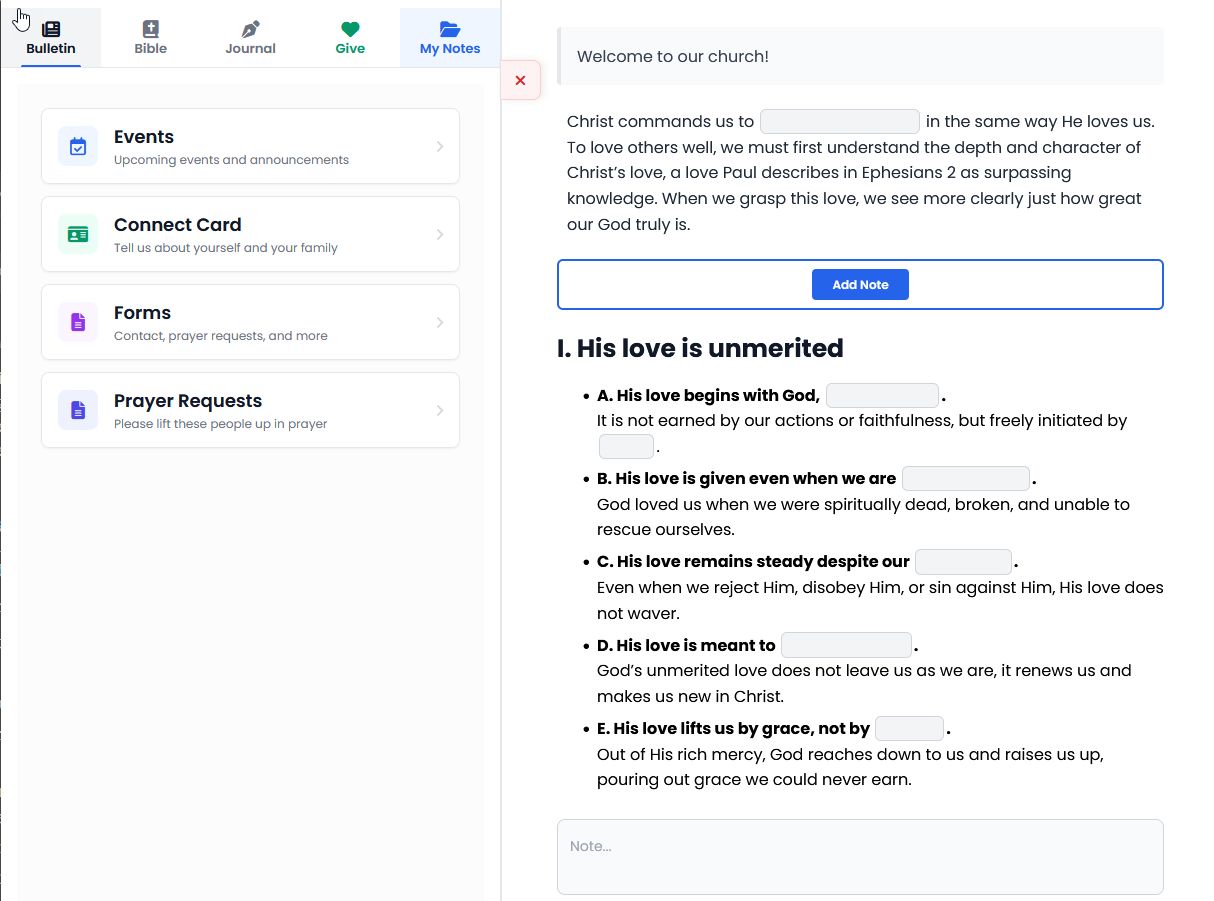Click the Events calendar icon

pos(78,147)
